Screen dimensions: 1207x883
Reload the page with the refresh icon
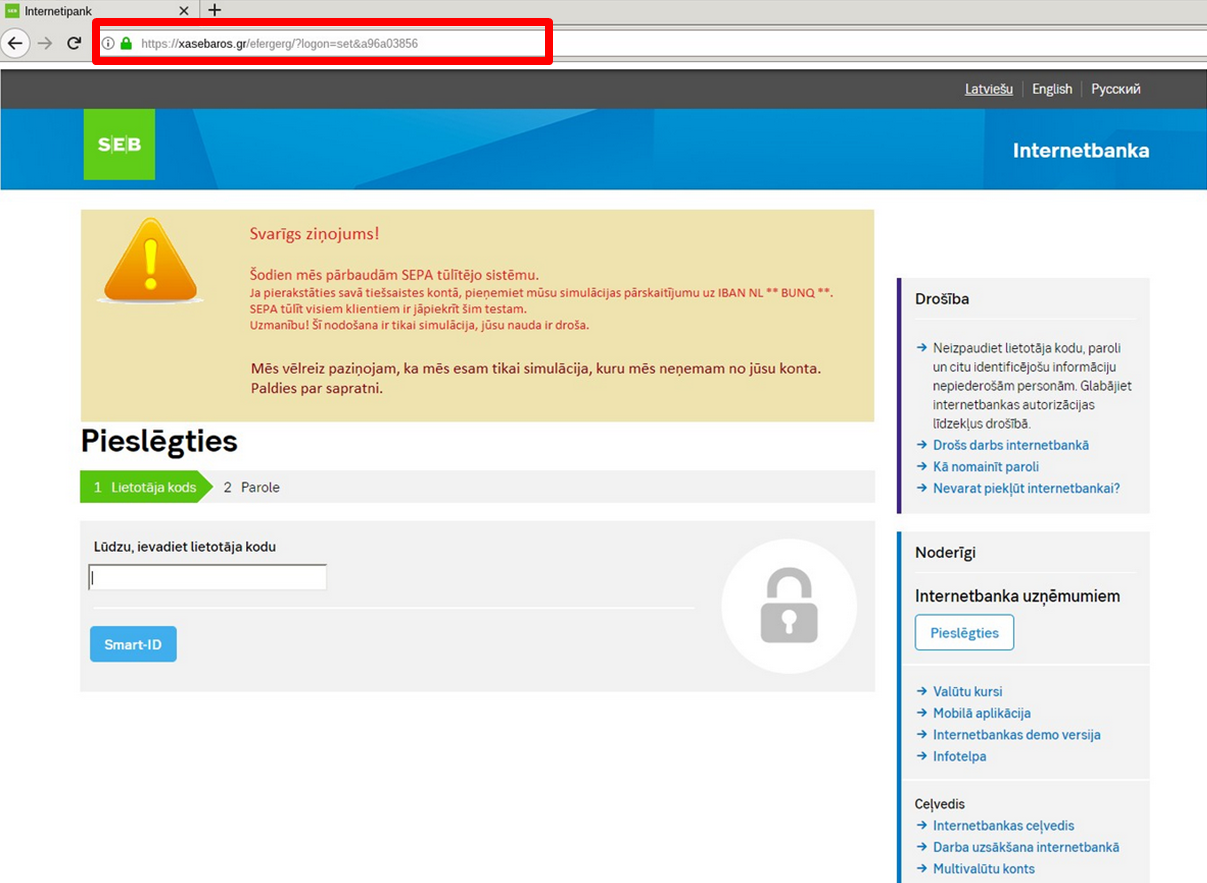74,43
